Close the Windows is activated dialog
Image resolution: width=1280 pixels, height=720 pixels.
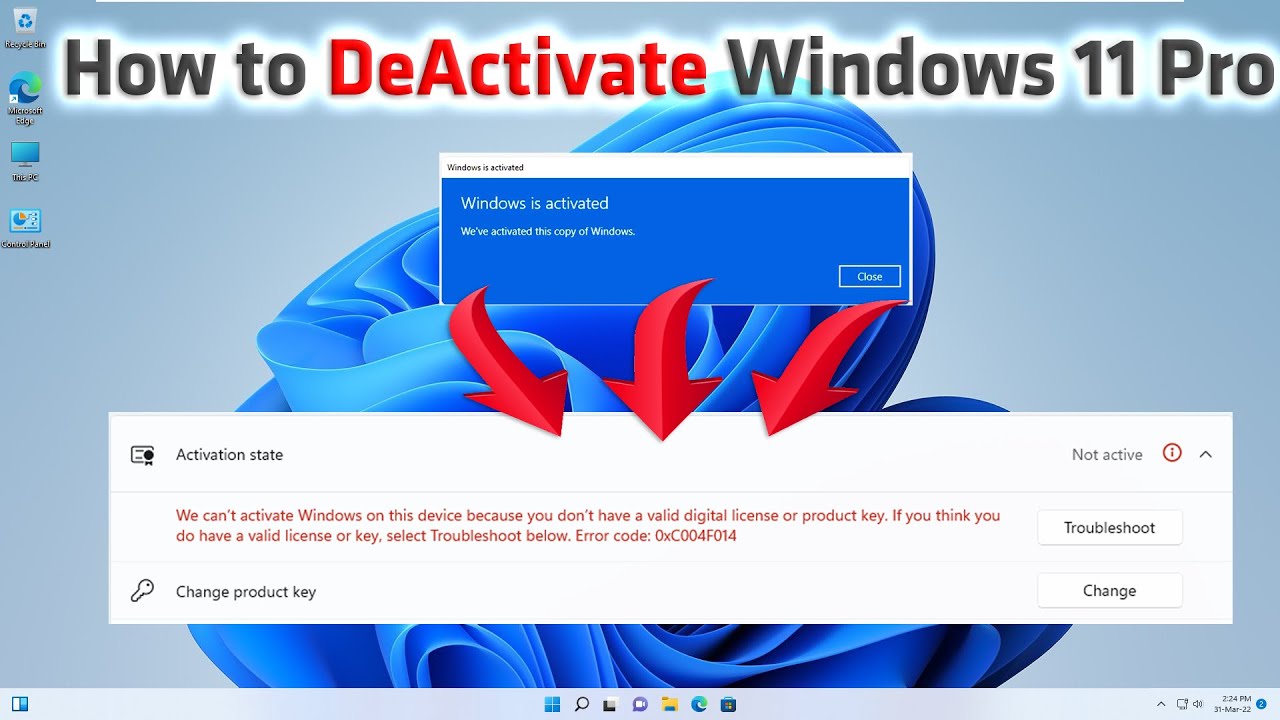[869, 277]
